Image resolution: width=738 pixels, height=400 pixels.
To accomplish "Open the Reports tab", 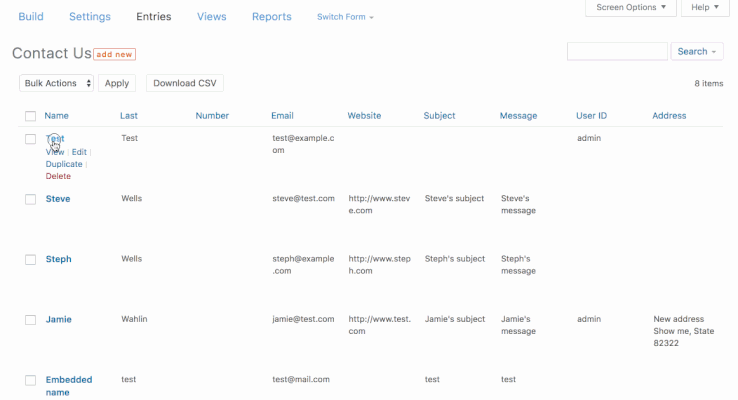I will (272, 16).
